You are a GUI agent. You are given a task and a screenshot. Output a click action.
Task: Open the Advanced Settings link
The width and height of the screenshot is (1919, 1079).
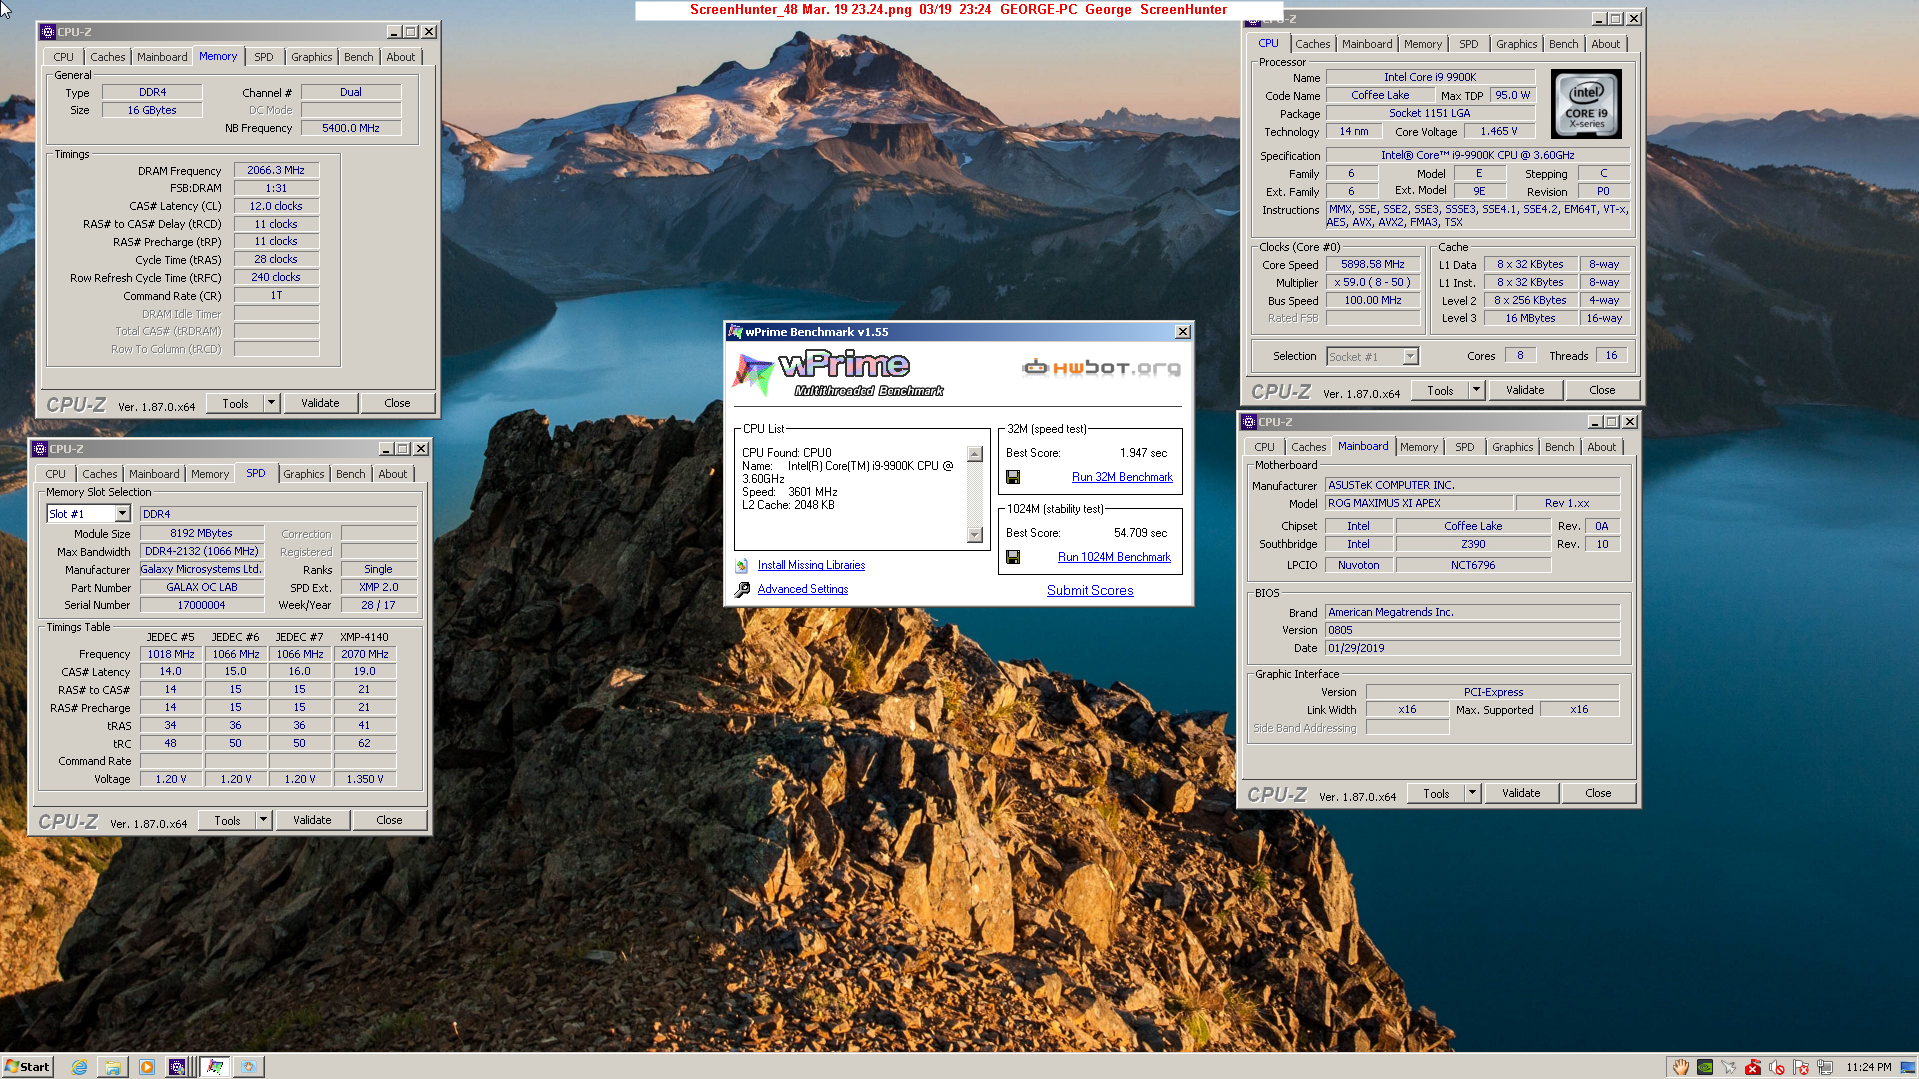[x=803, y=590]
